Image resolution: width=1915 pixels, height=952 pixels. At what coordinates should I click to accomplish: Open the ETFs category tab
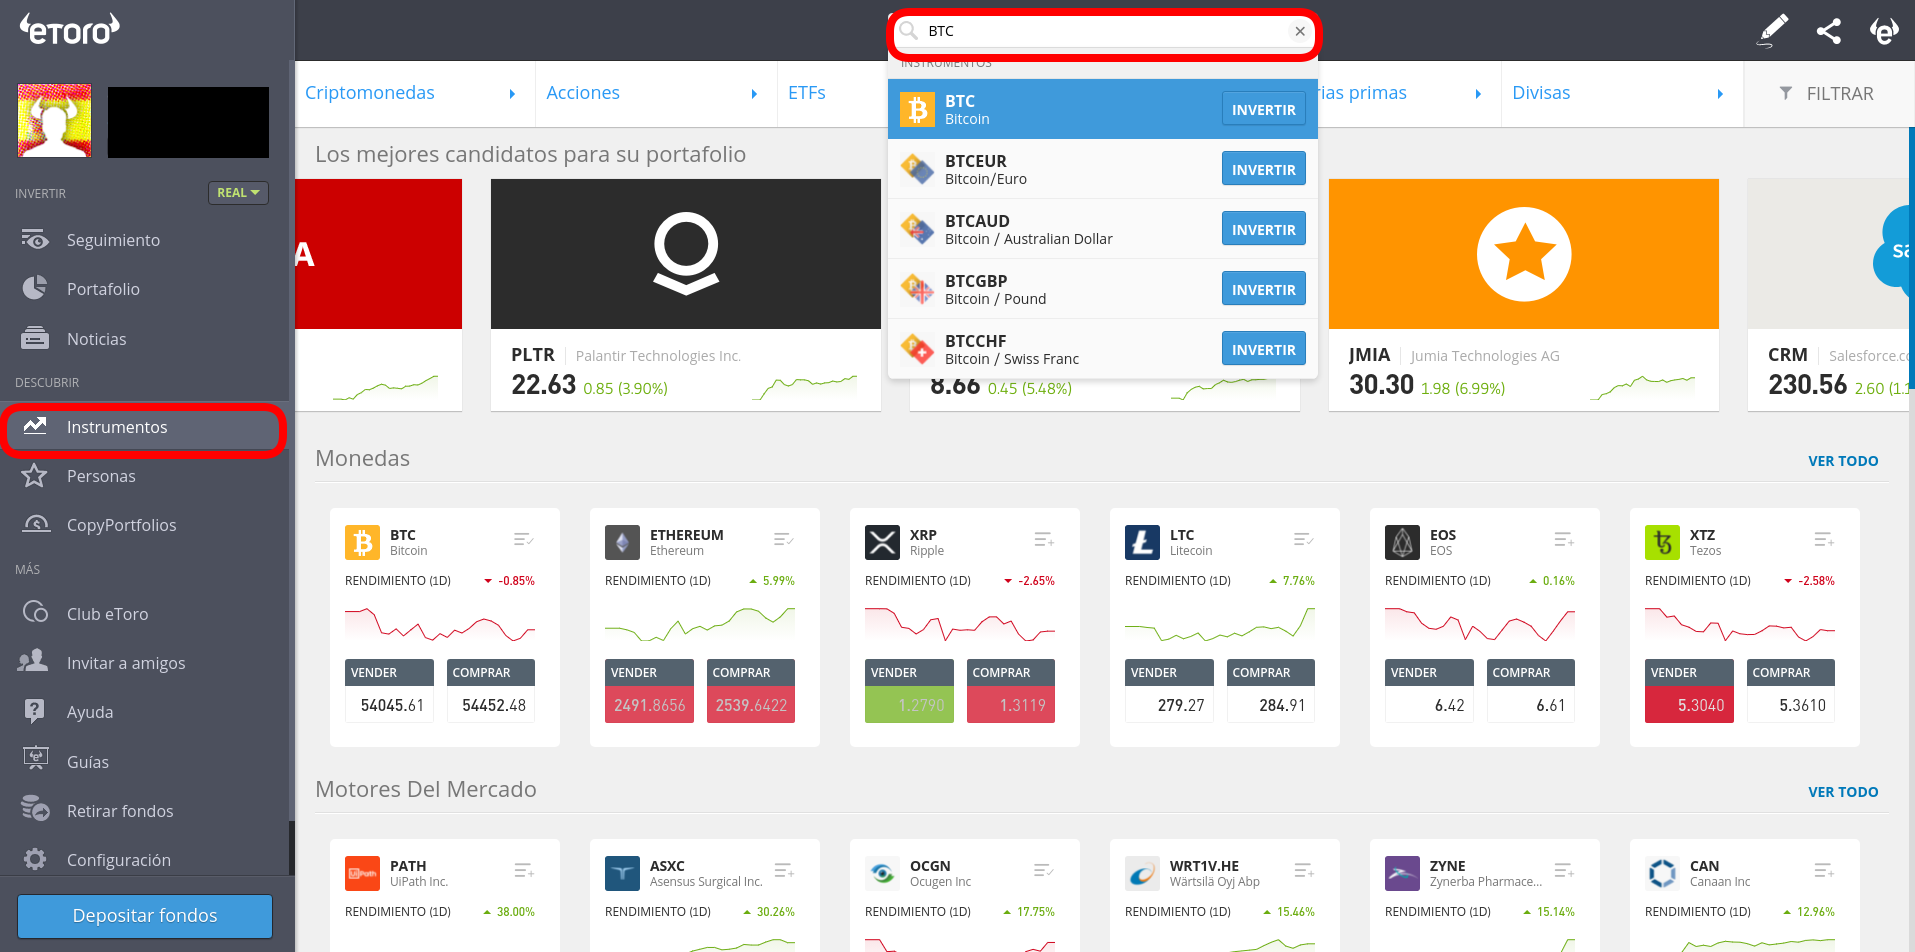(806, 93)
